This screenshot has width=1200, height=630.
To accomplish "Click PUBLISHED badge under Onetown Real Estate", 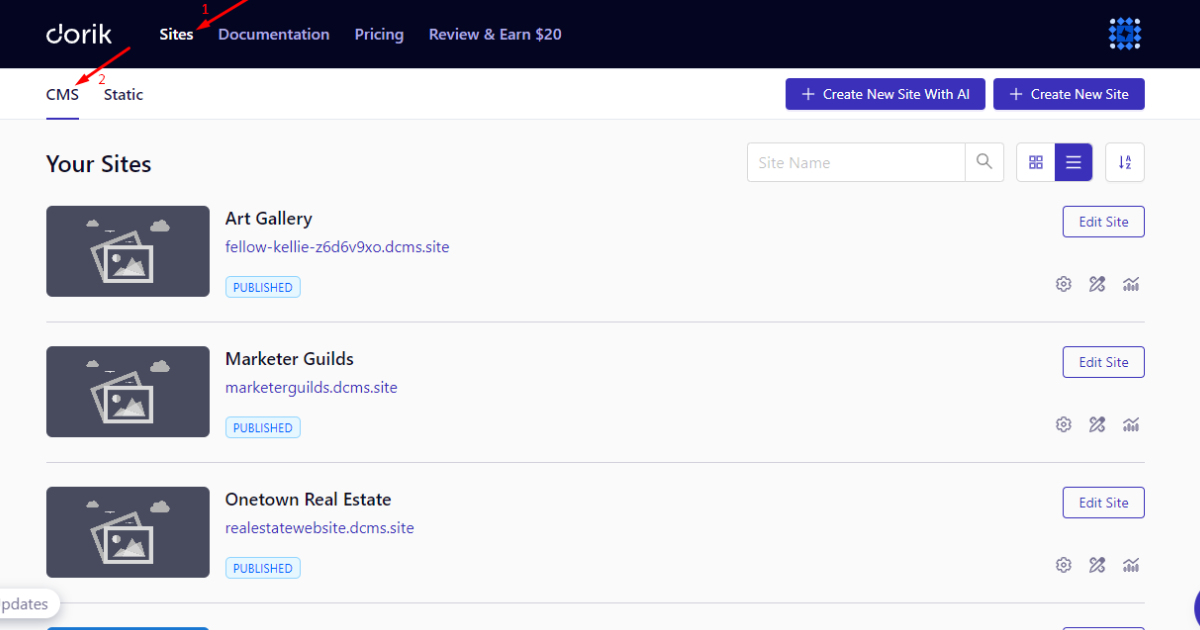I will pos(263,568).
